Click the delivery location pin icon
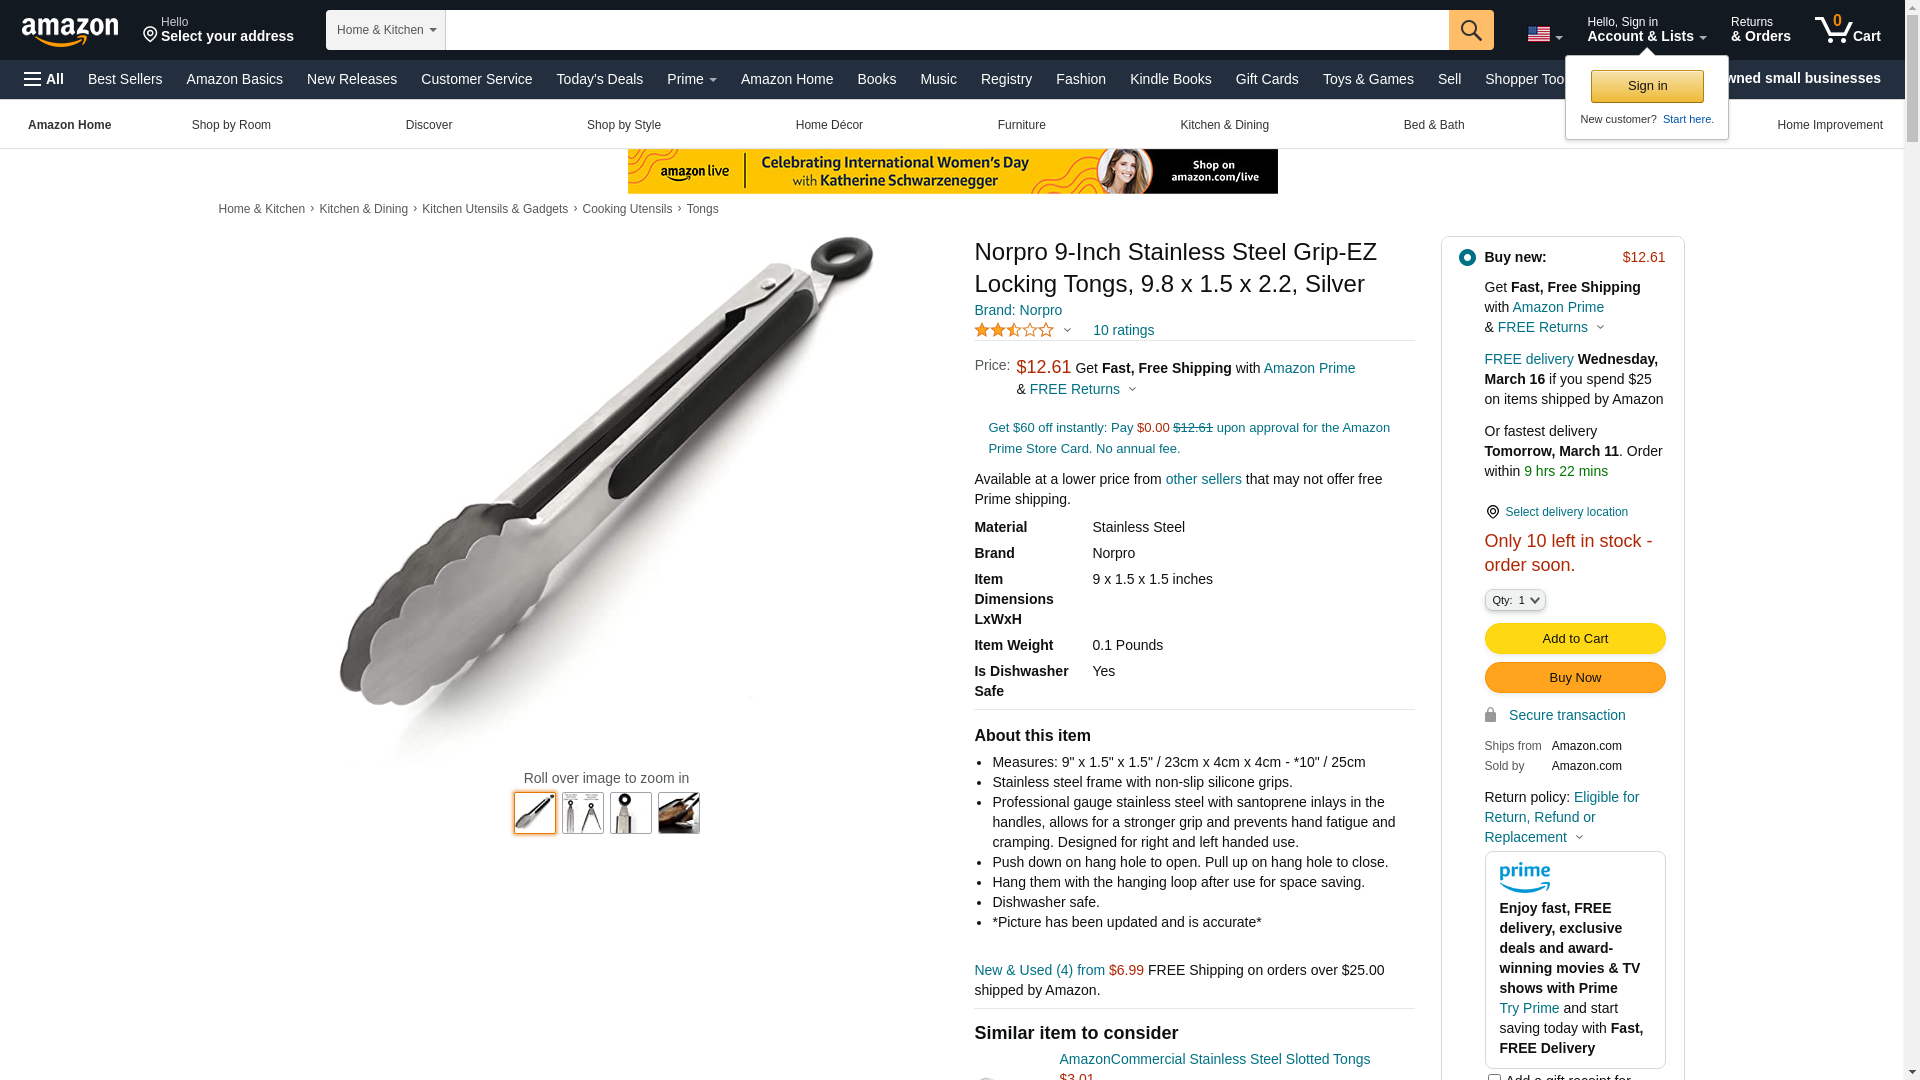The image size is (1920, 1080). point(1492,512)
